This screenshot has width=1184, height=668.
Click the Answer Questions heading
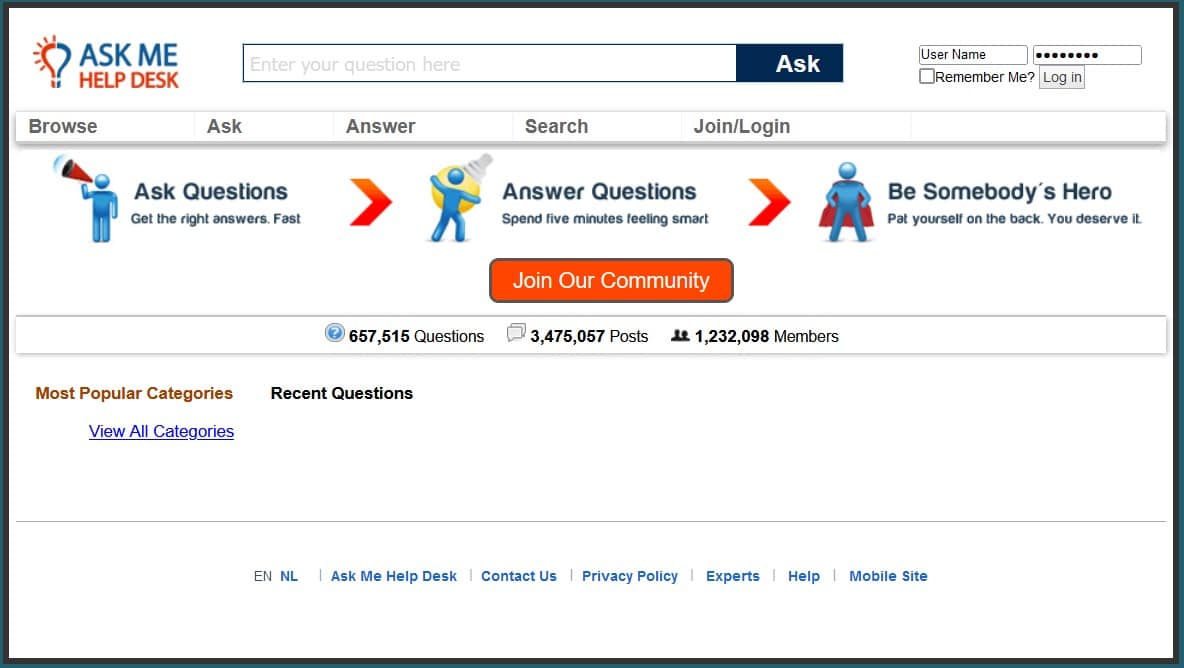600,191
